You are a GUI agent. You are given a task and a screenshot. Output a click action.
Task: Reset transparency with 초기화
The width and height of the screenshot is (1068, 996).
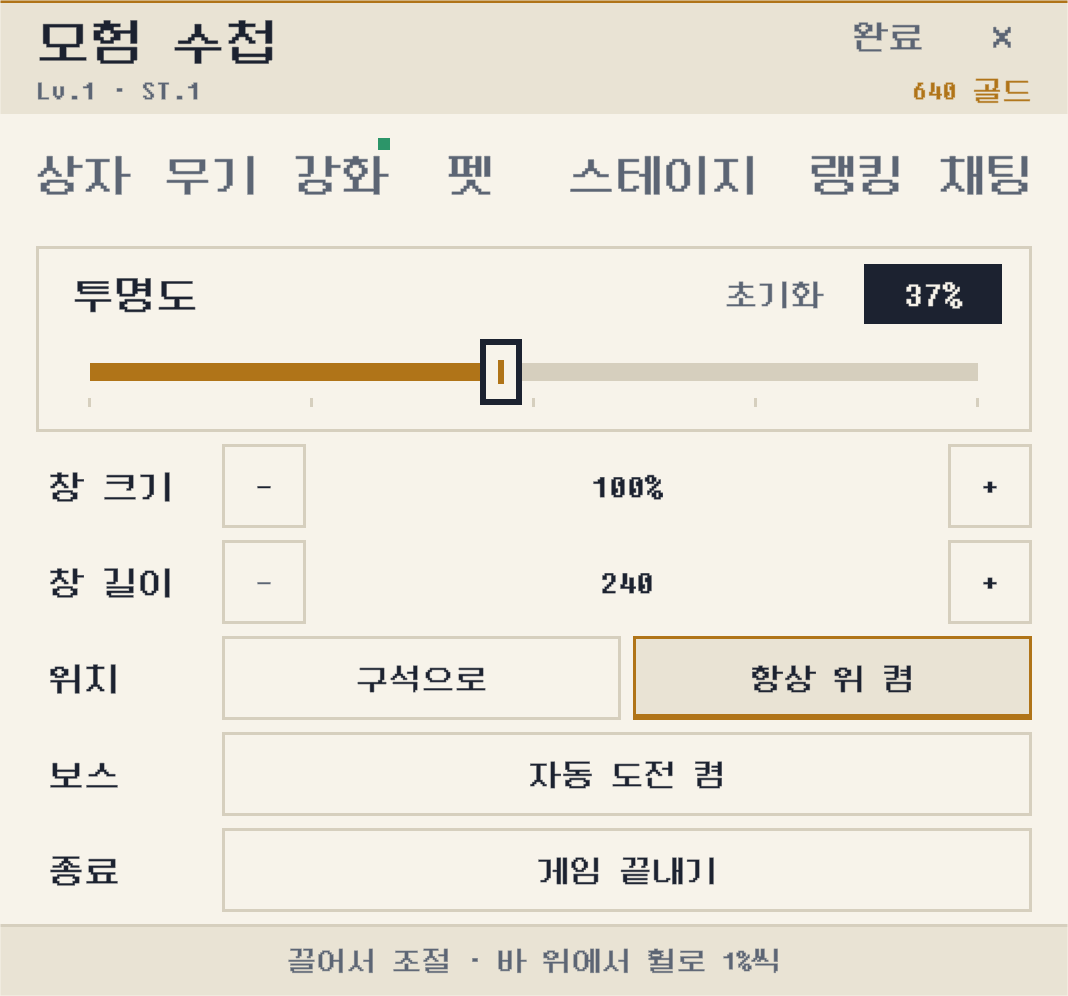(x=774, y=295)
